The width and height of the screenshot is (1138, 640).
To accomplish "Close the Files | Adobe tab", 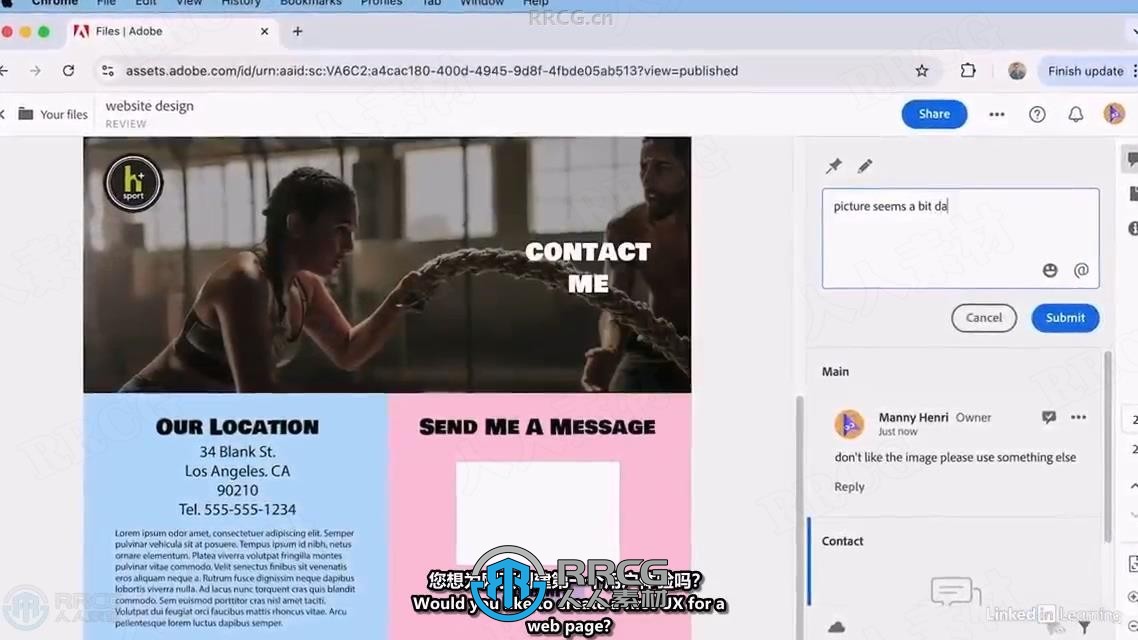I will pyautogui.click(x=264, y=31).
